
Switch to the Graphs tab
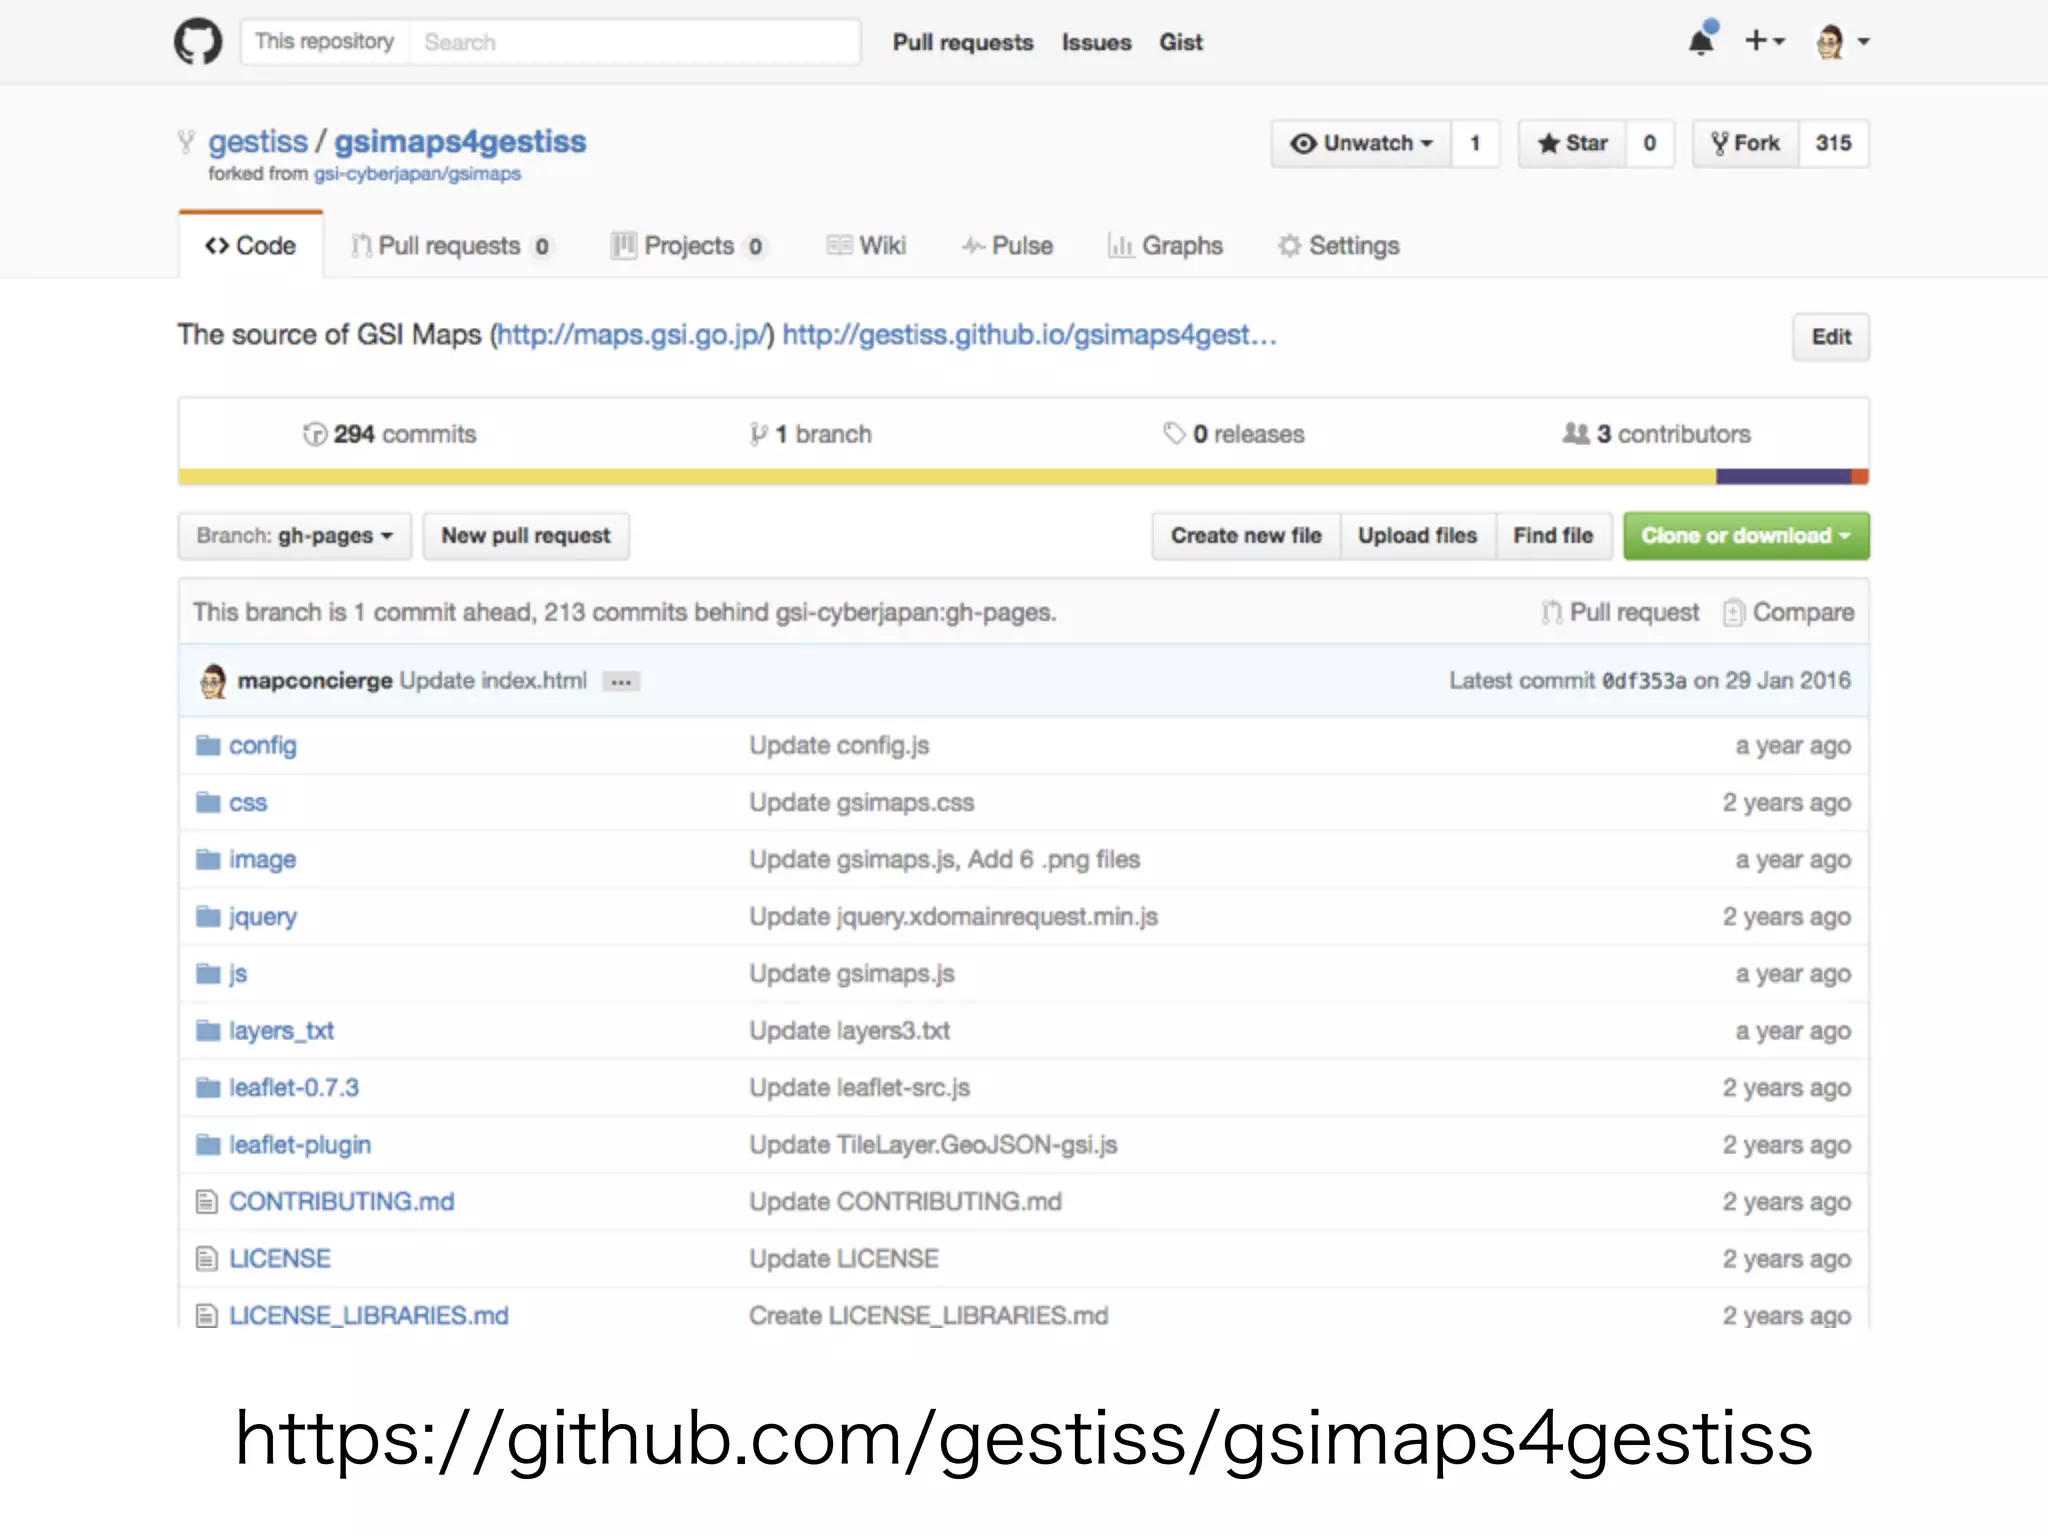pos(1165,246)
